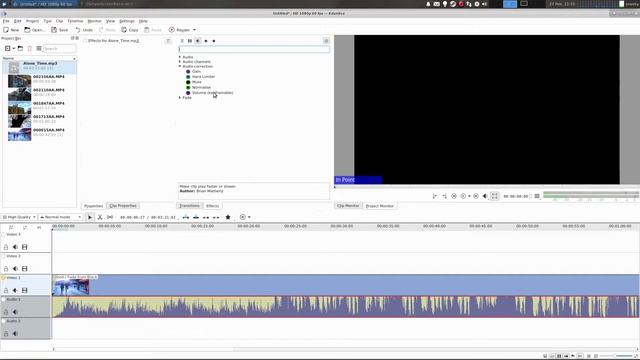
Task: Collapse the Audio correction category
Action: 180,66
